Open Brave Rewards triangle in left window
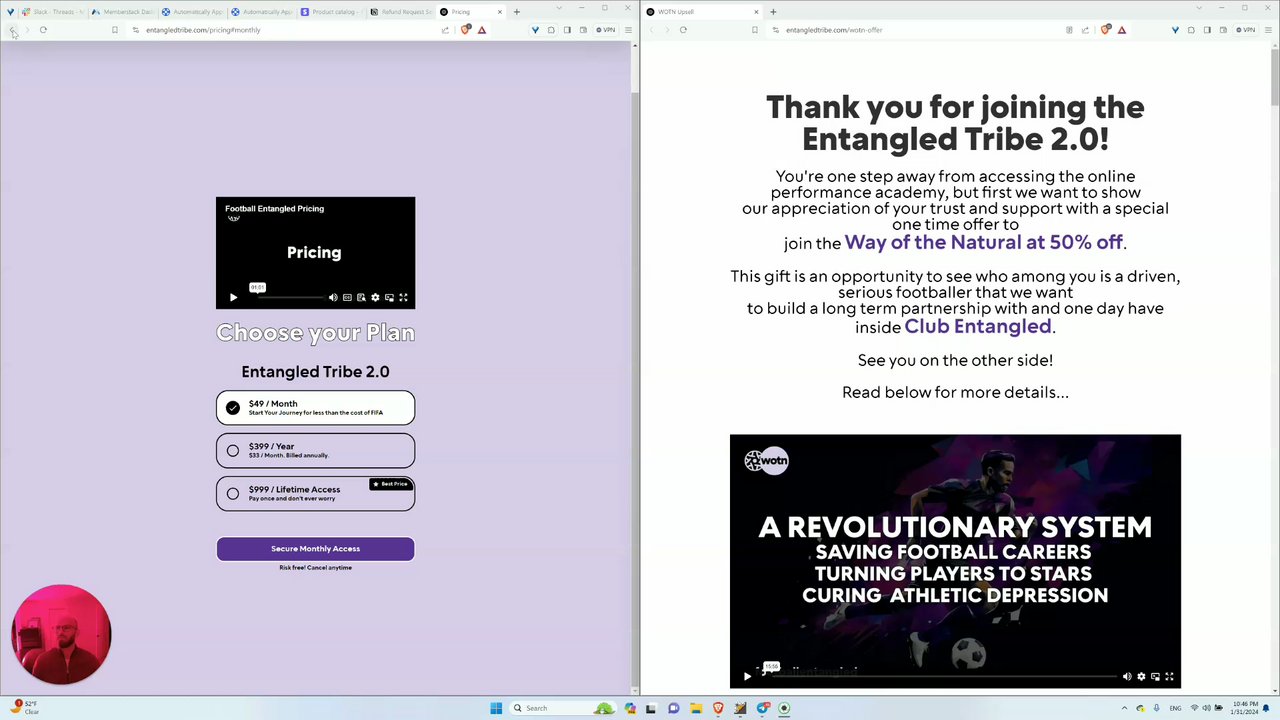Image resolution: width=1280 pixels, height=720 pixels. 481,30
